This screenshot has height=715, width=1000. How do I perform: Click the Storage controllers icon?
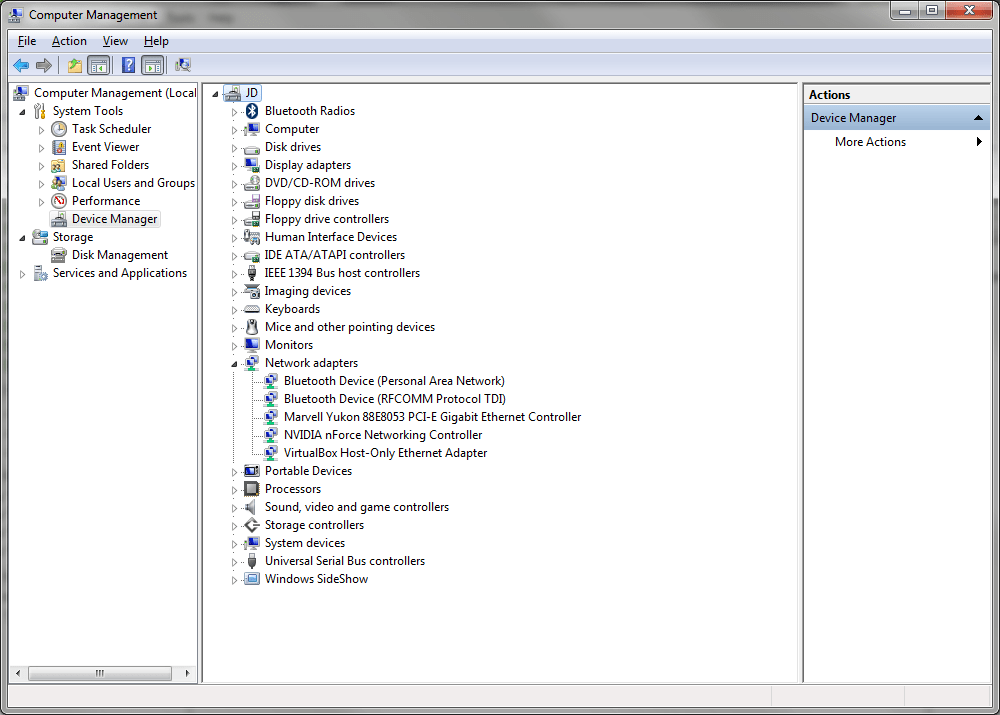pos(252,525)
